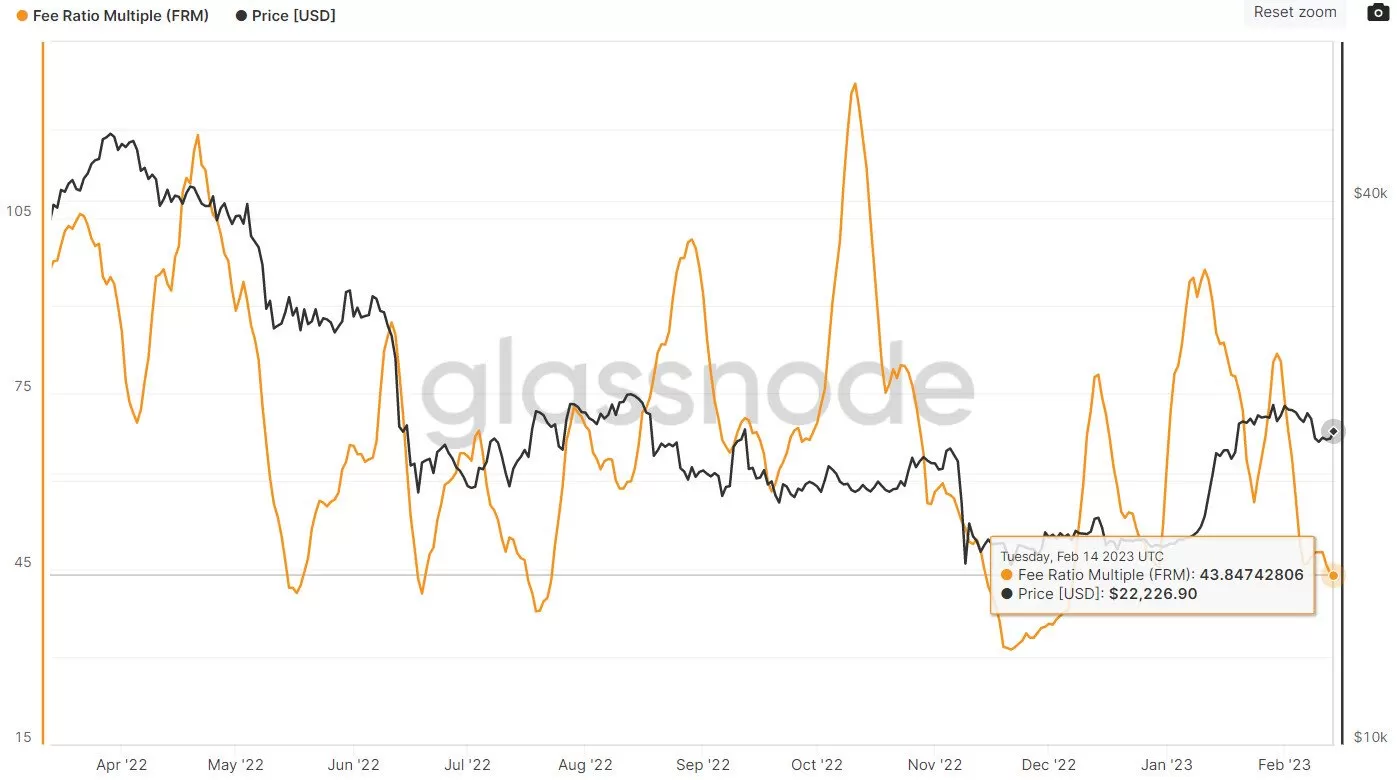Click the 105 left axis label
The image size is (1397, 780).
point(19,211)
